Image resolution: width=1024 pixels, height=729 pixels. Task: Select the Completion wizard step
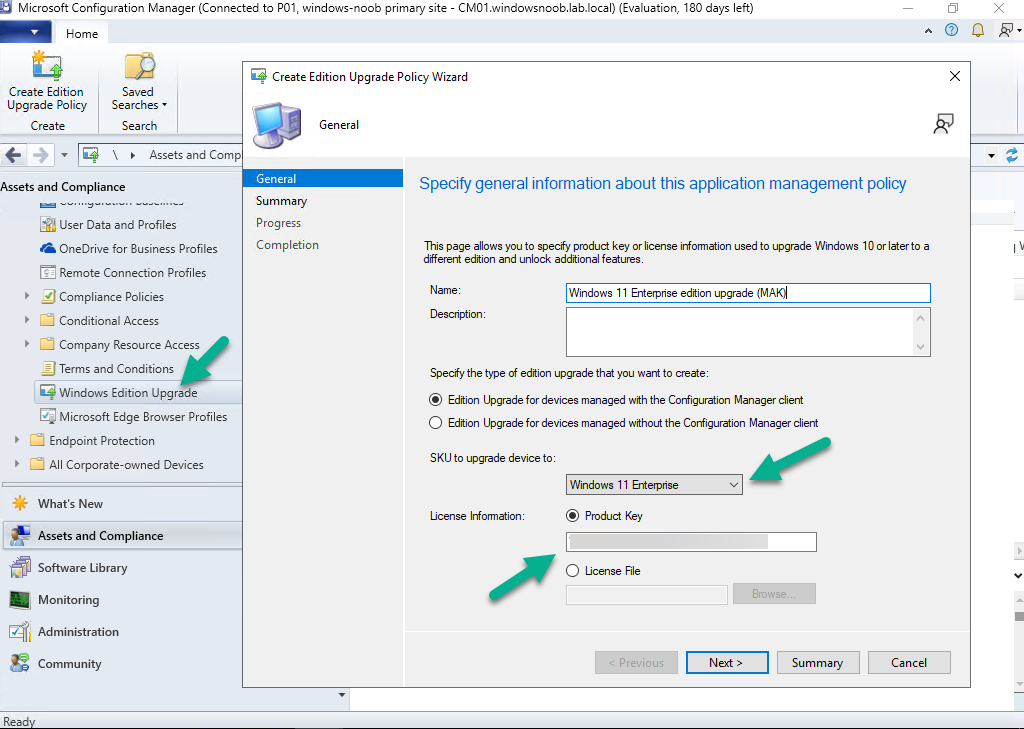287,244
